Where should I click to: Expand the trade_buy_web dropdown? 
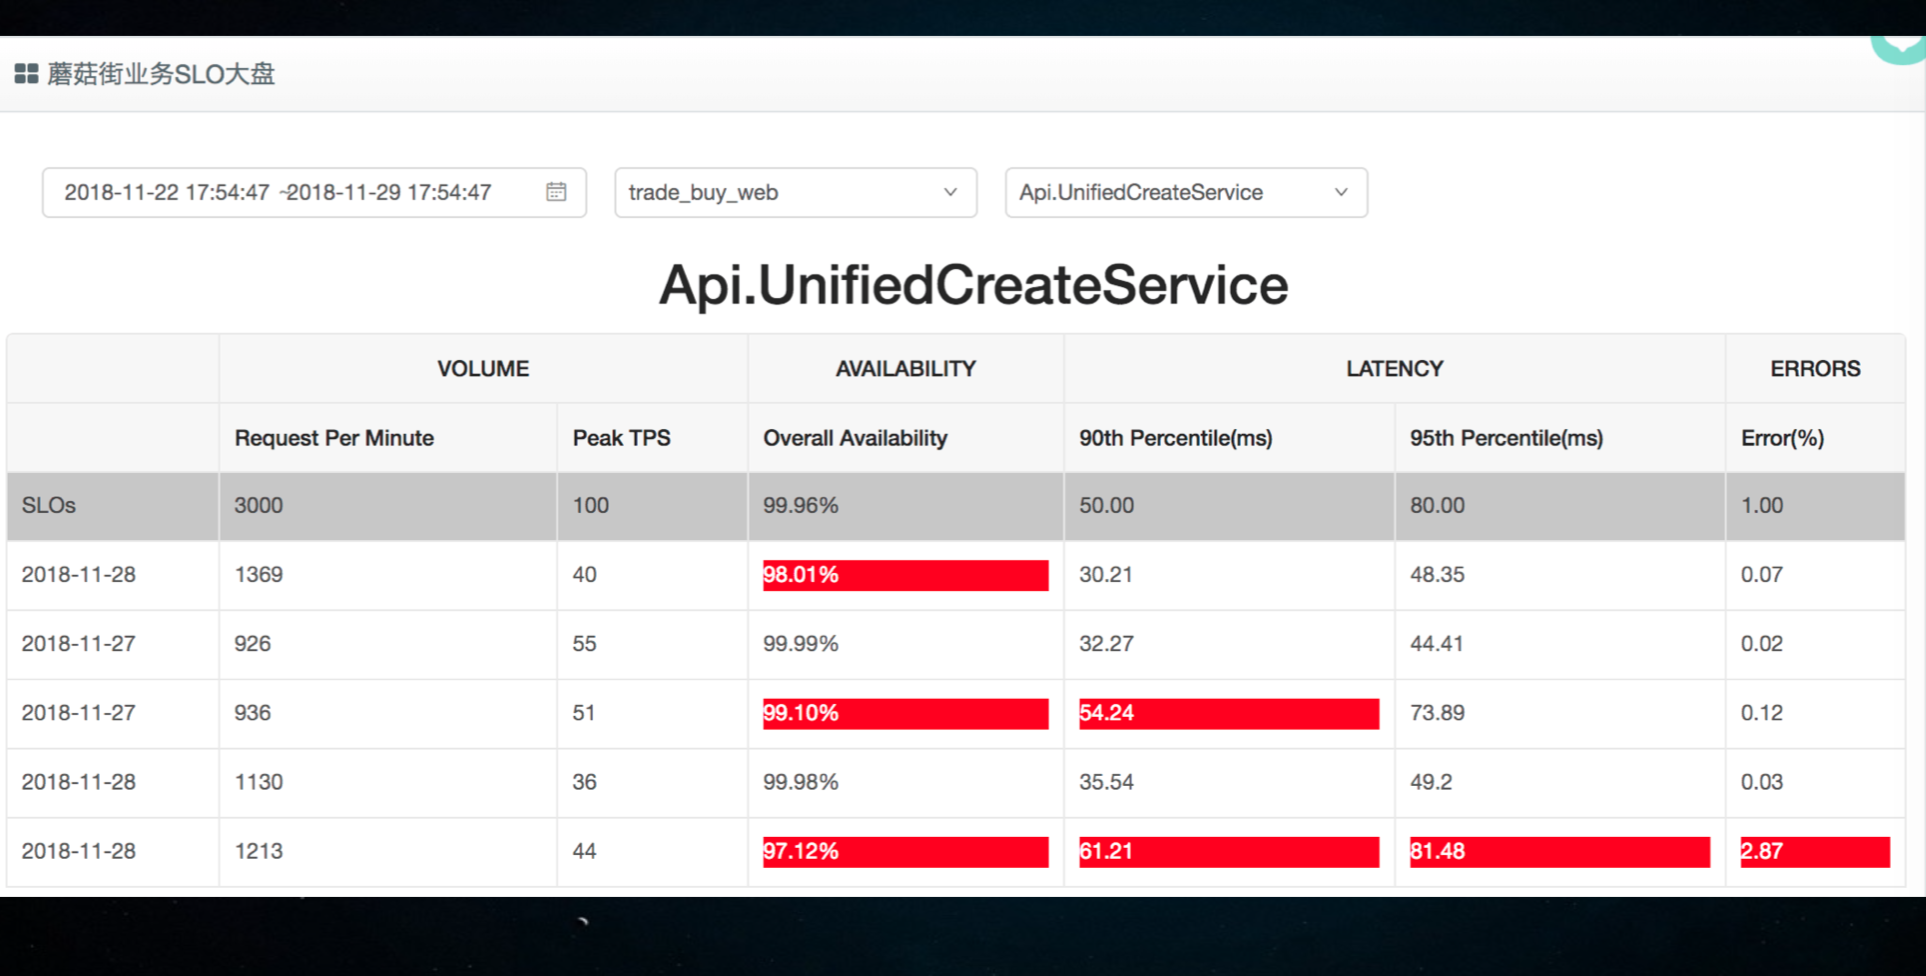795,192
